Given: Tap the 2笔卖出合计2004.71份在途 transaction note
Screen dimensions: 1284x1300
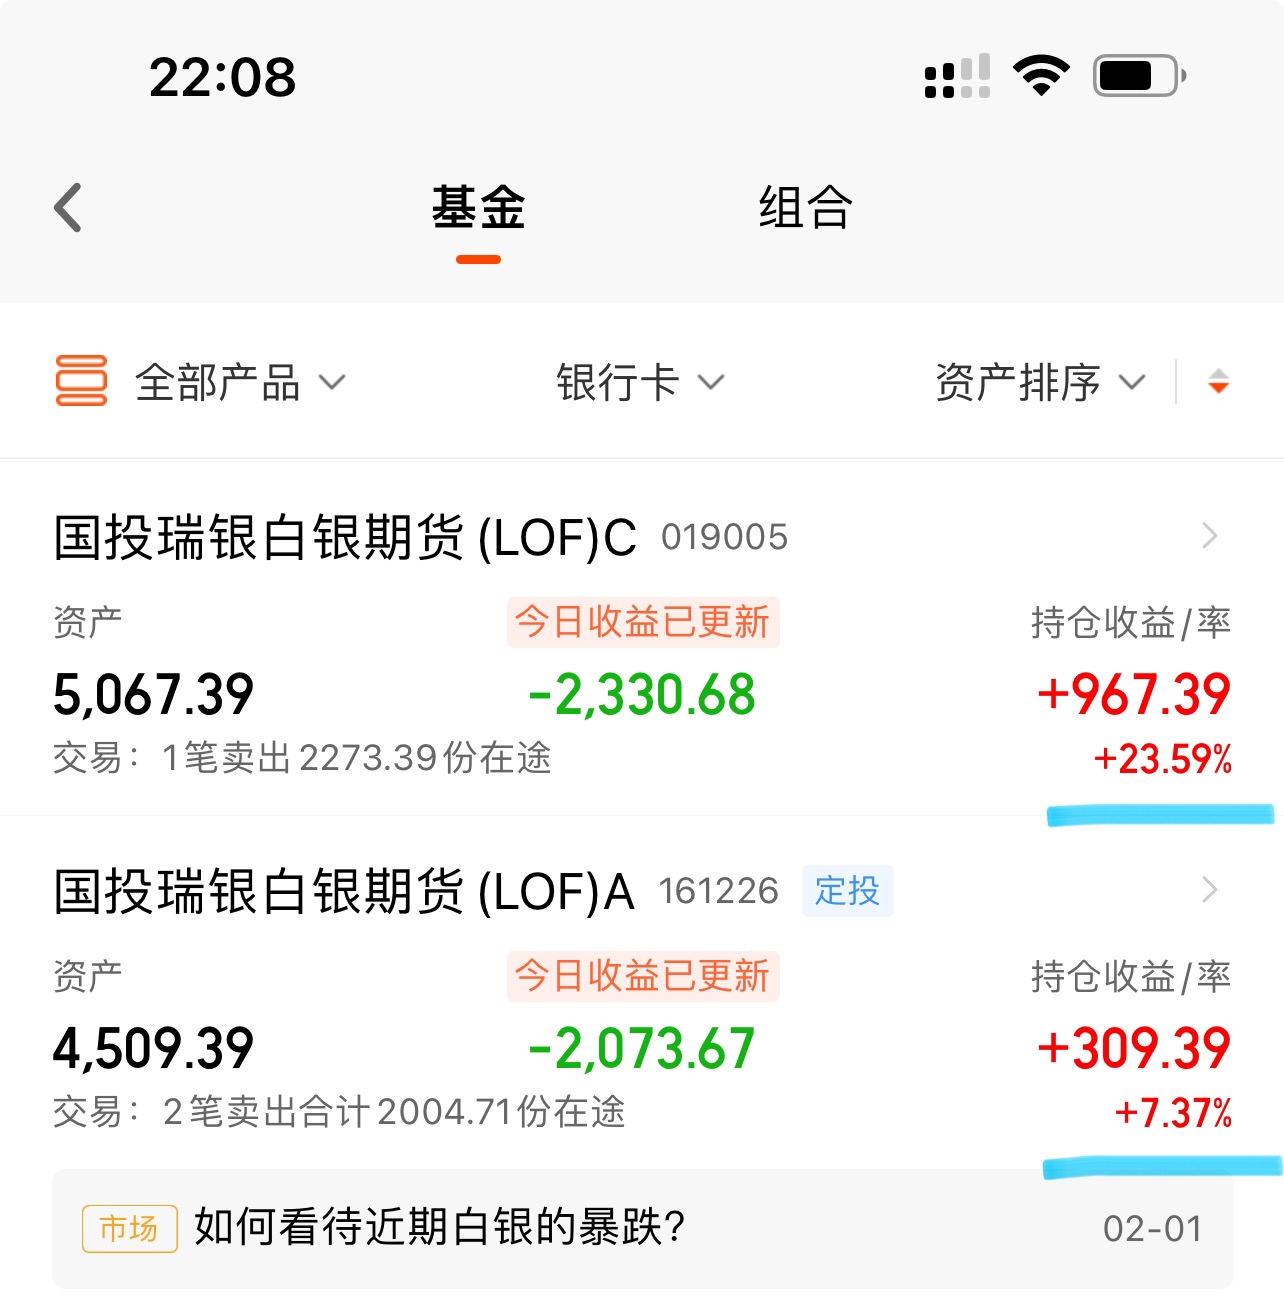Looking at the screenshot, I should pos(393,1111).
